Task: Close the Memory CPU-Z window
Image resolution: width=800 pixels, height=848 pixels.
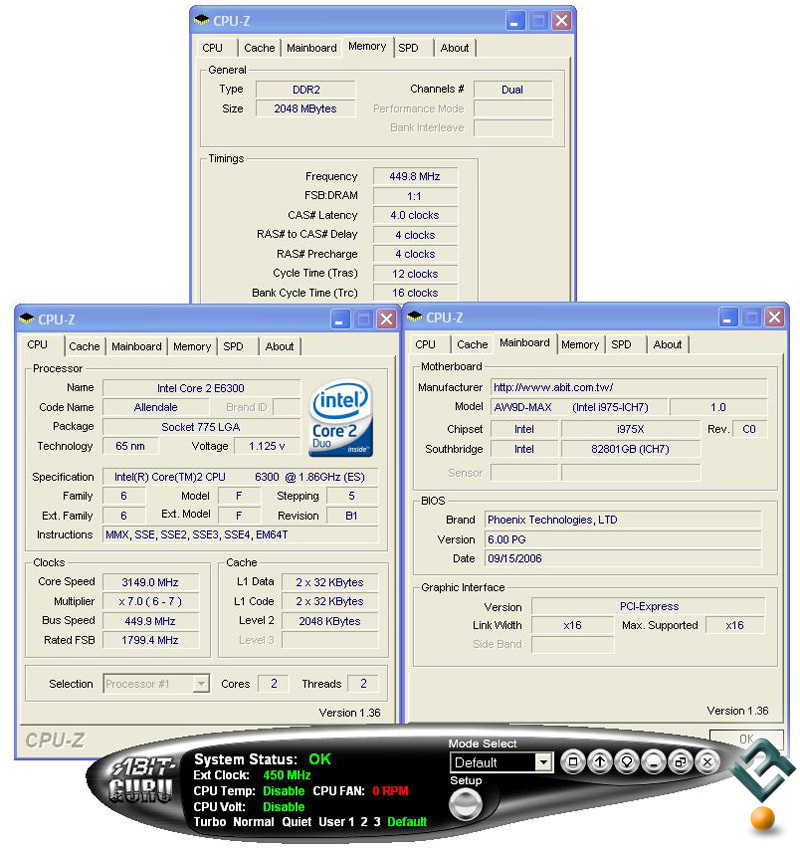Action: click(x=561, y=21)
